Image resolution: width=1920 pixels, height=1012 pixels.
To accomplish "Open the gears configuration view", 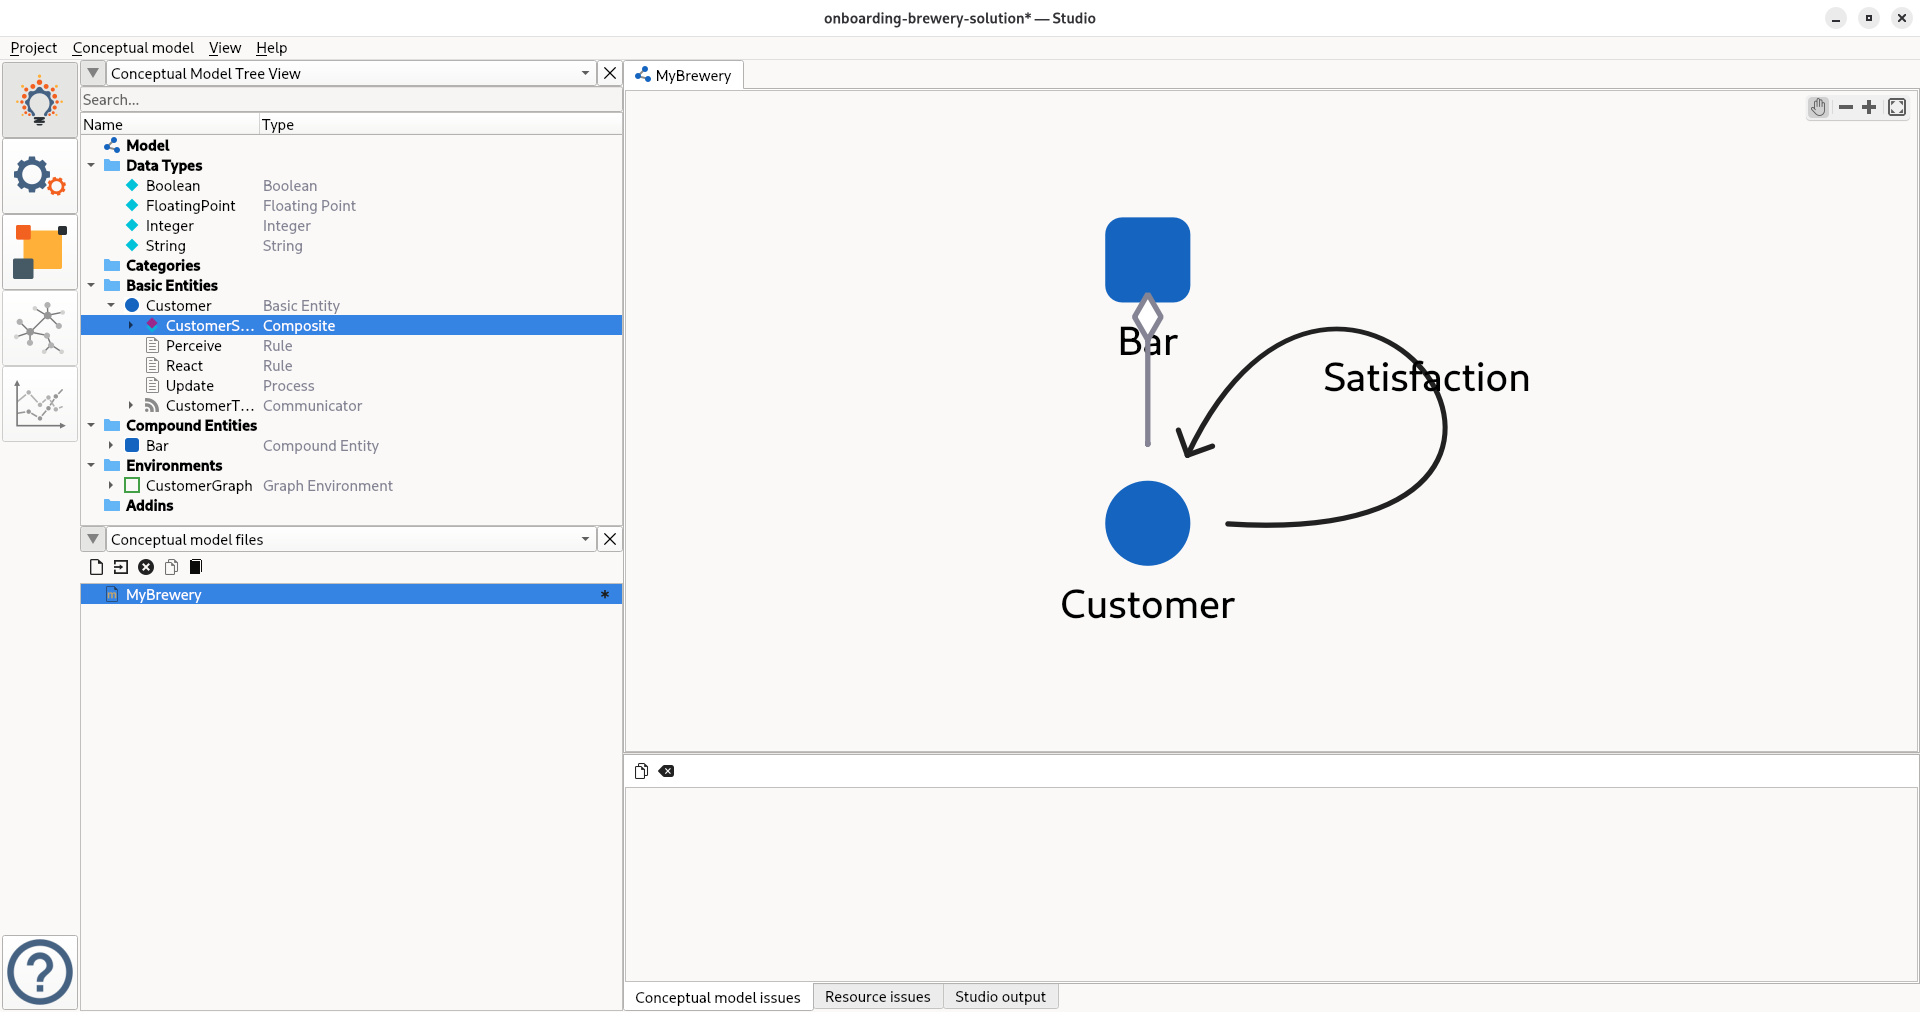I will pos(40,176).
